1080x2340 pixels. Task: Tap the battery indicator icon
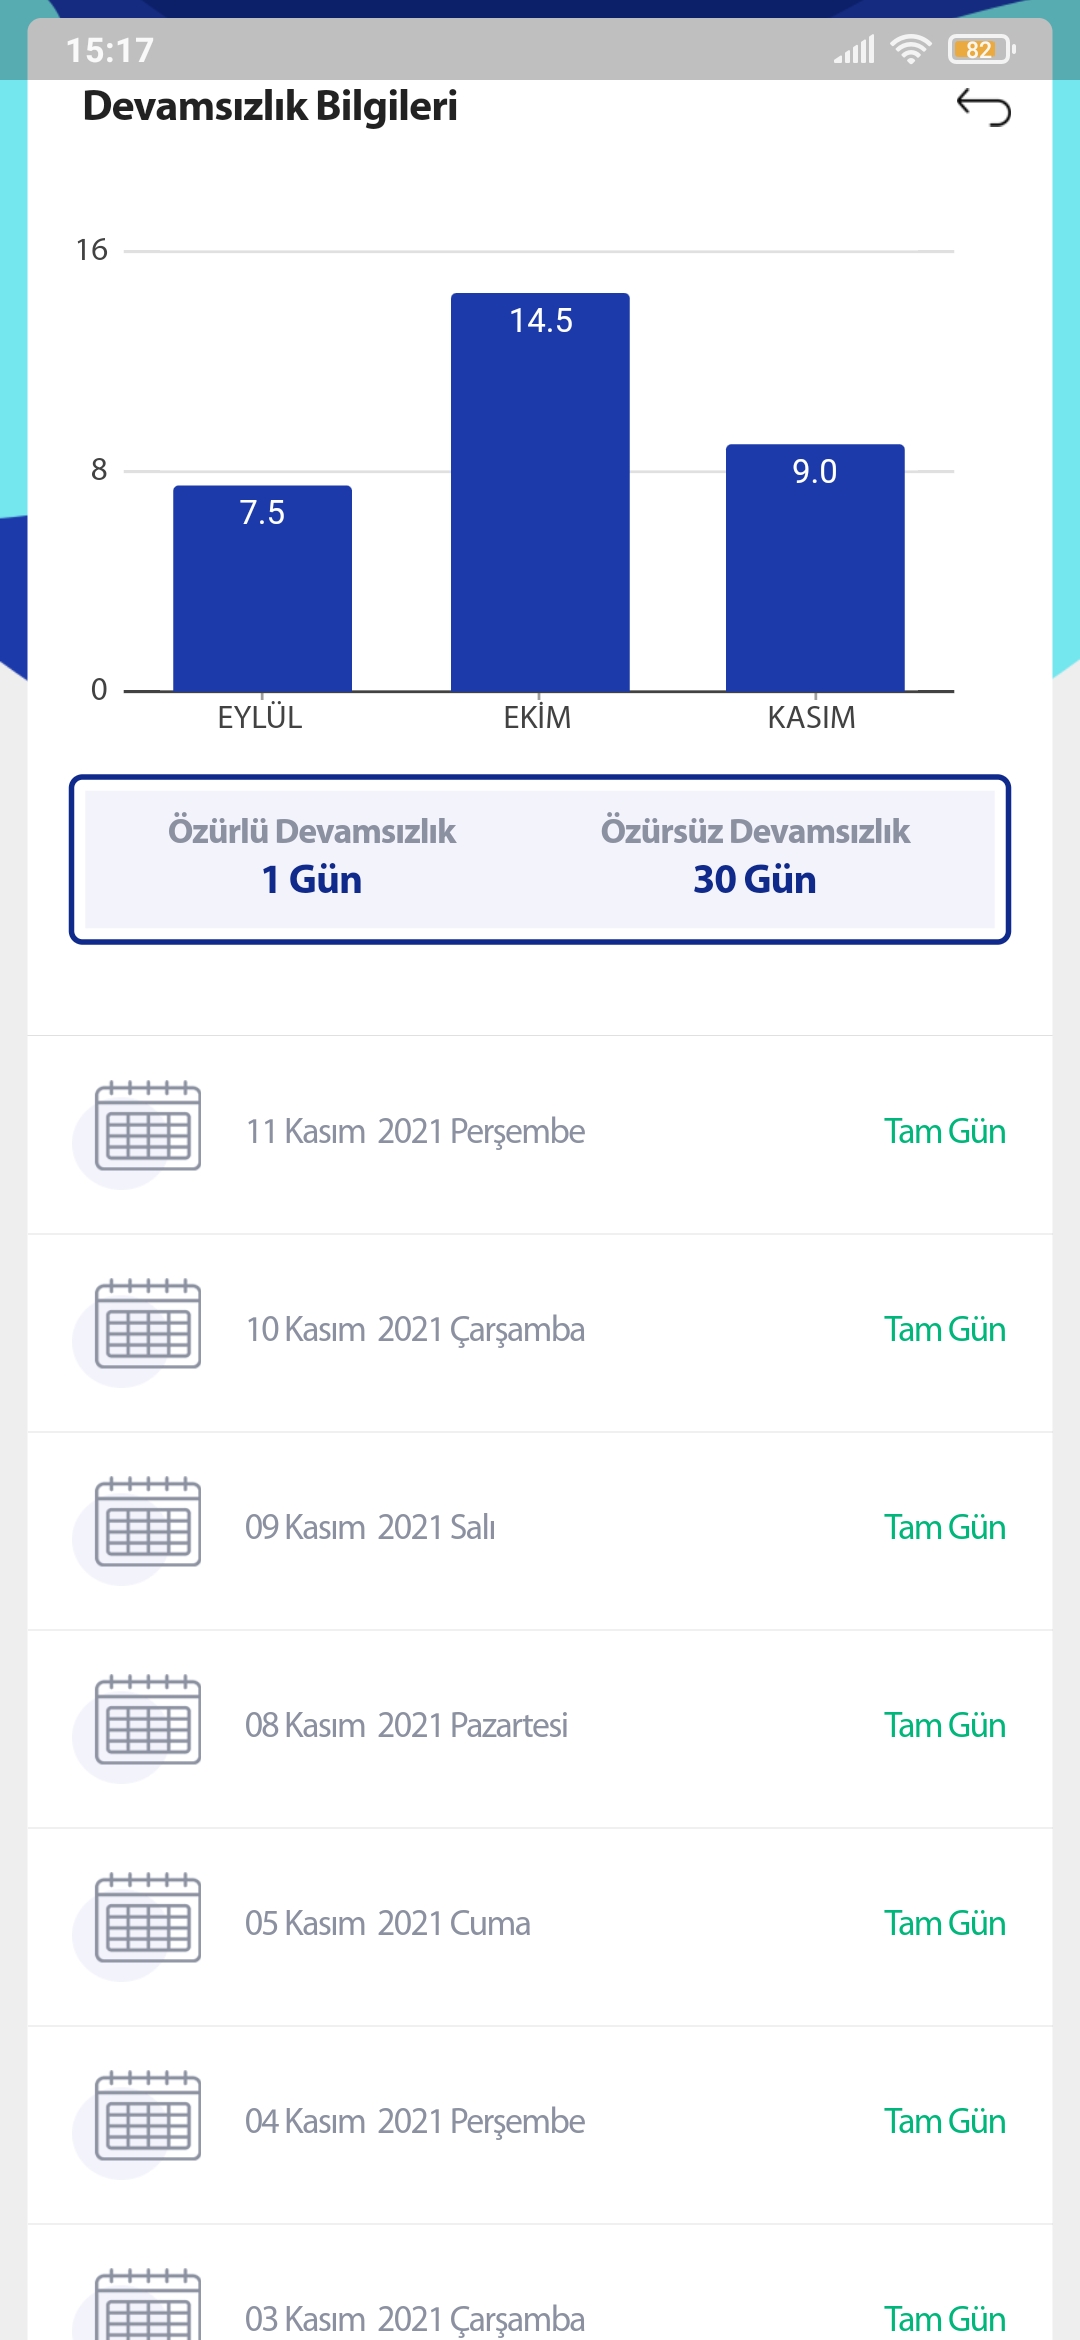[x=981, y=49]
